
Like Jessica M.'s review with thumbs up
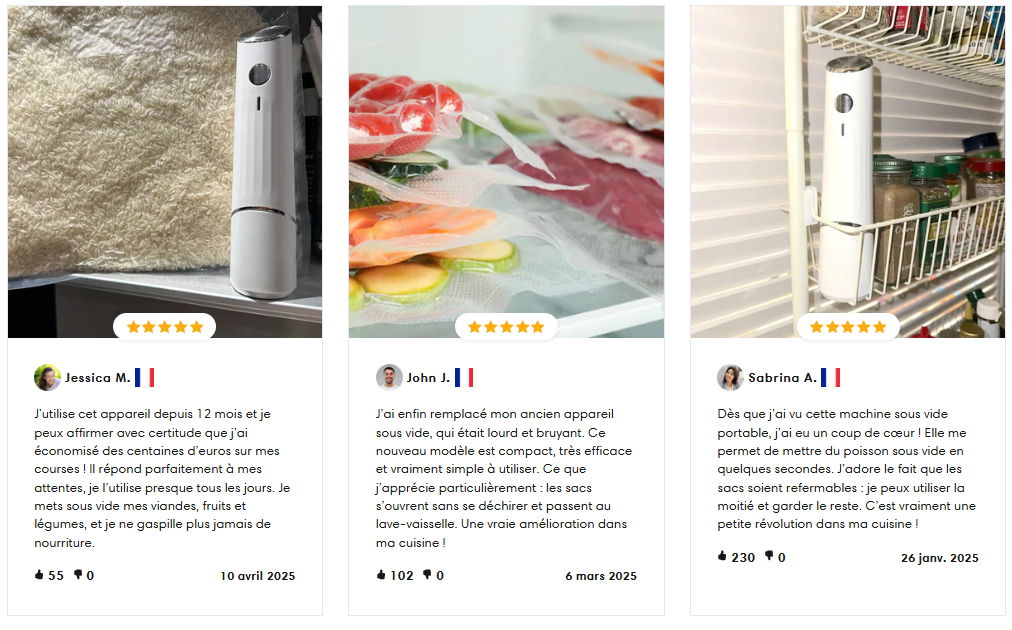(39, 574)
